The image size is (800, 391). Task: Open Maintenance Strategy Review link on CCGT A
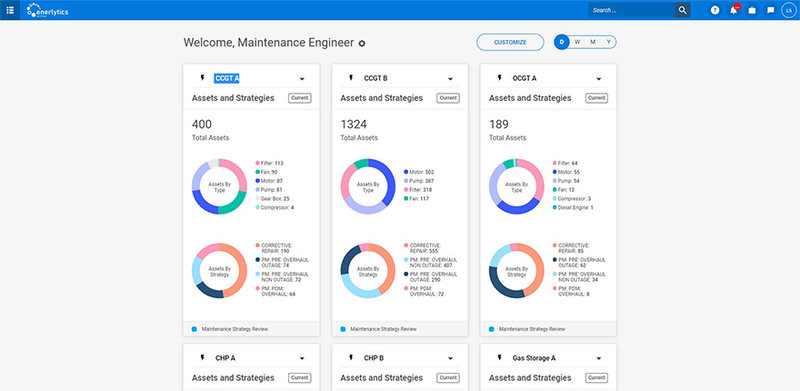[235, 329]
